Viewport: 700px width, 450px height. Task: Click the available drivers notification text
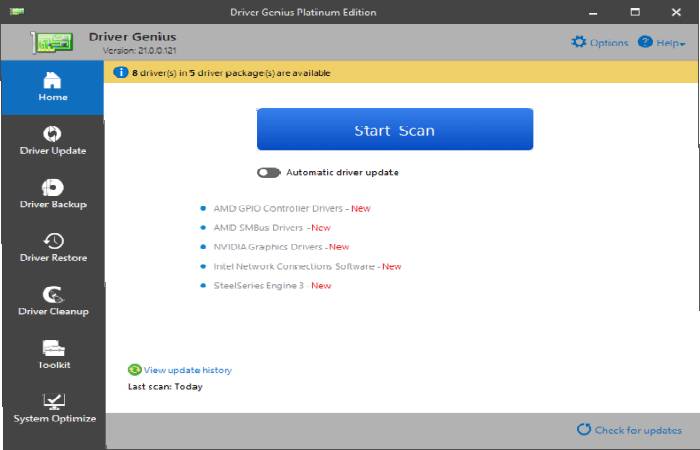click(231, 73)
